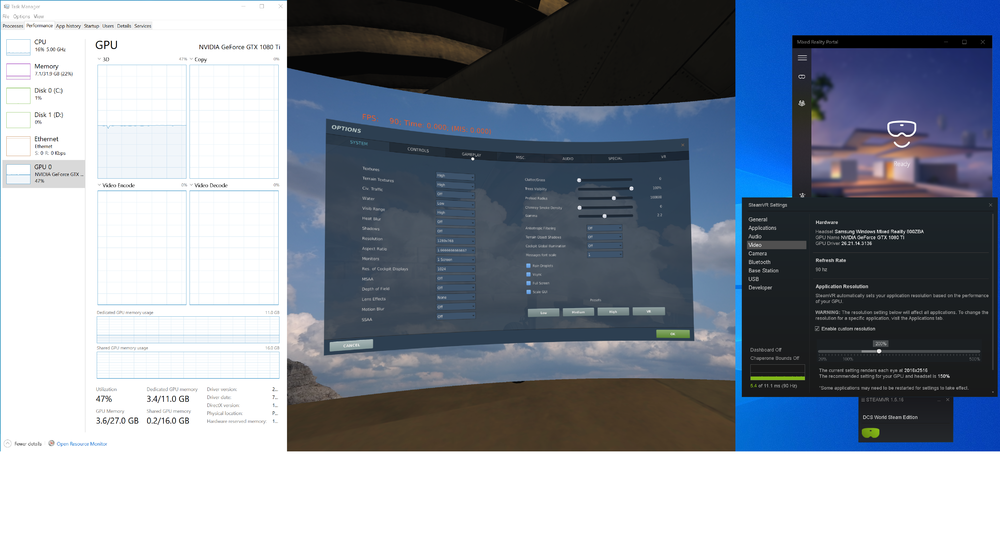Open the Task Manager View menu
Screen dimensions: 1000x547
[x=39, y=16]
